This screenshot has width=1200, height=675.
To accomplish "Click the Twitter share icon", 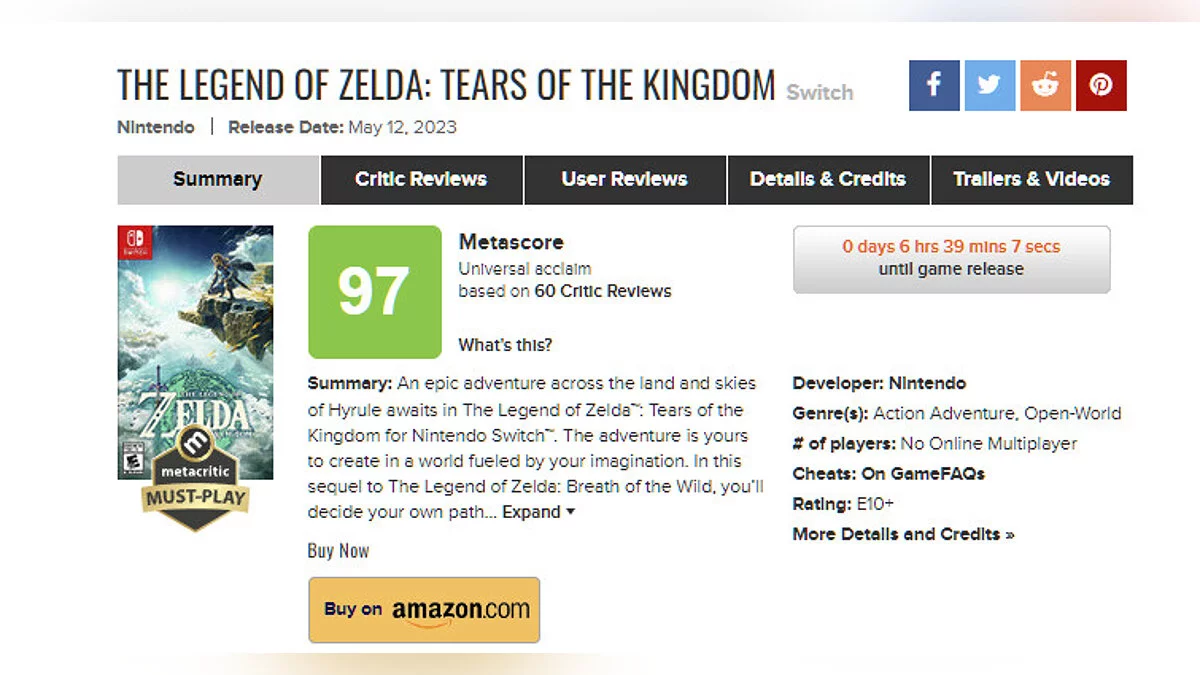I will [990, 85].
